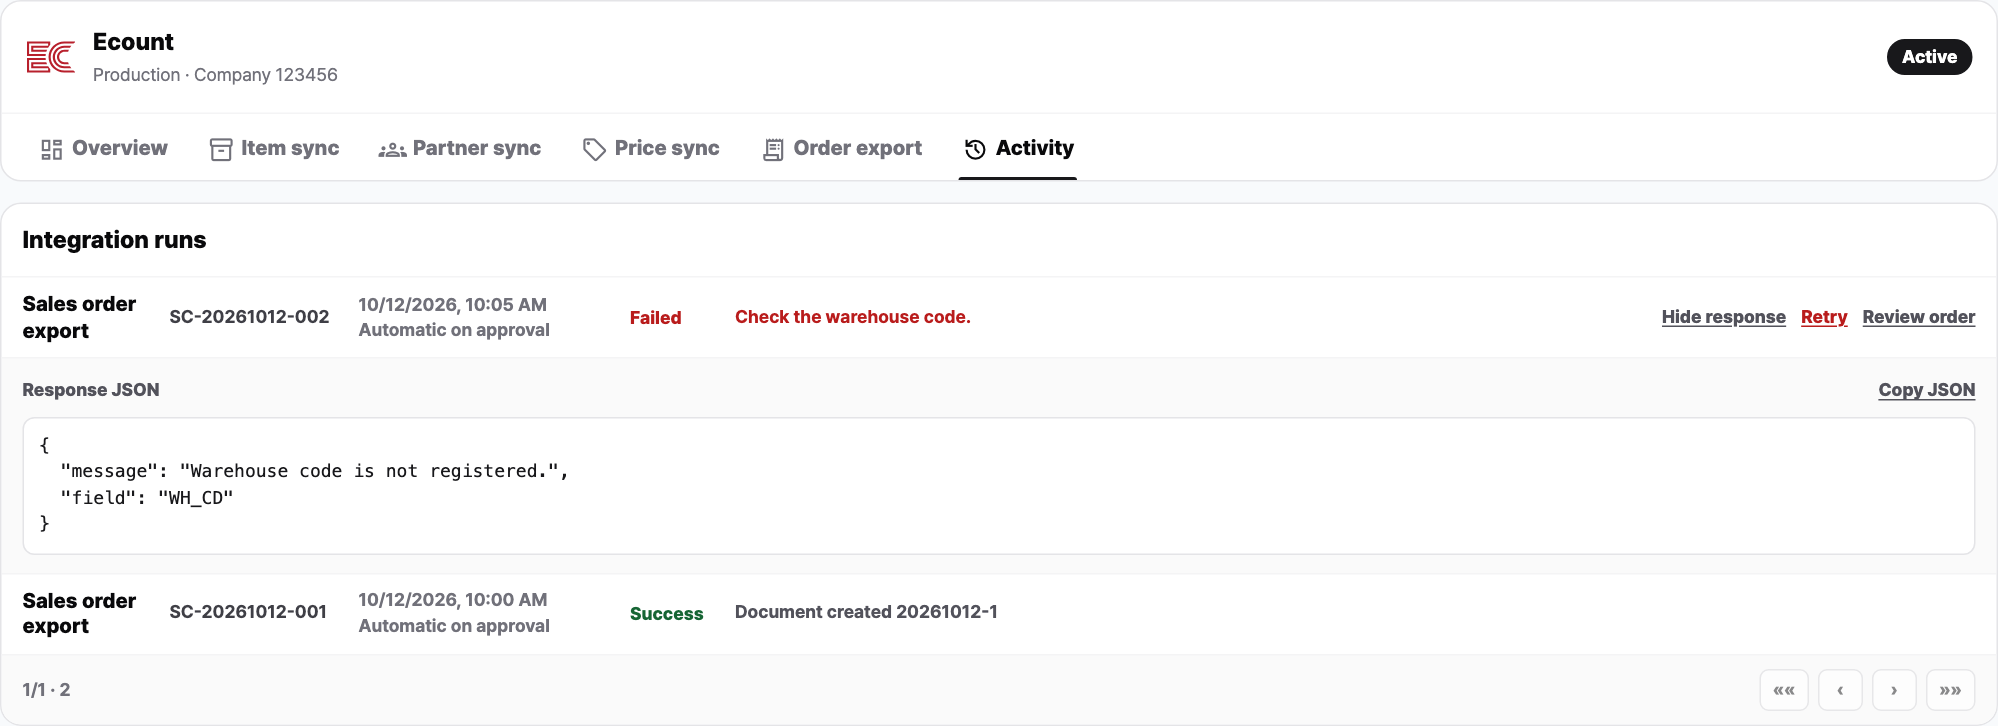Jump to the last page of runs

coord(1950,690)
